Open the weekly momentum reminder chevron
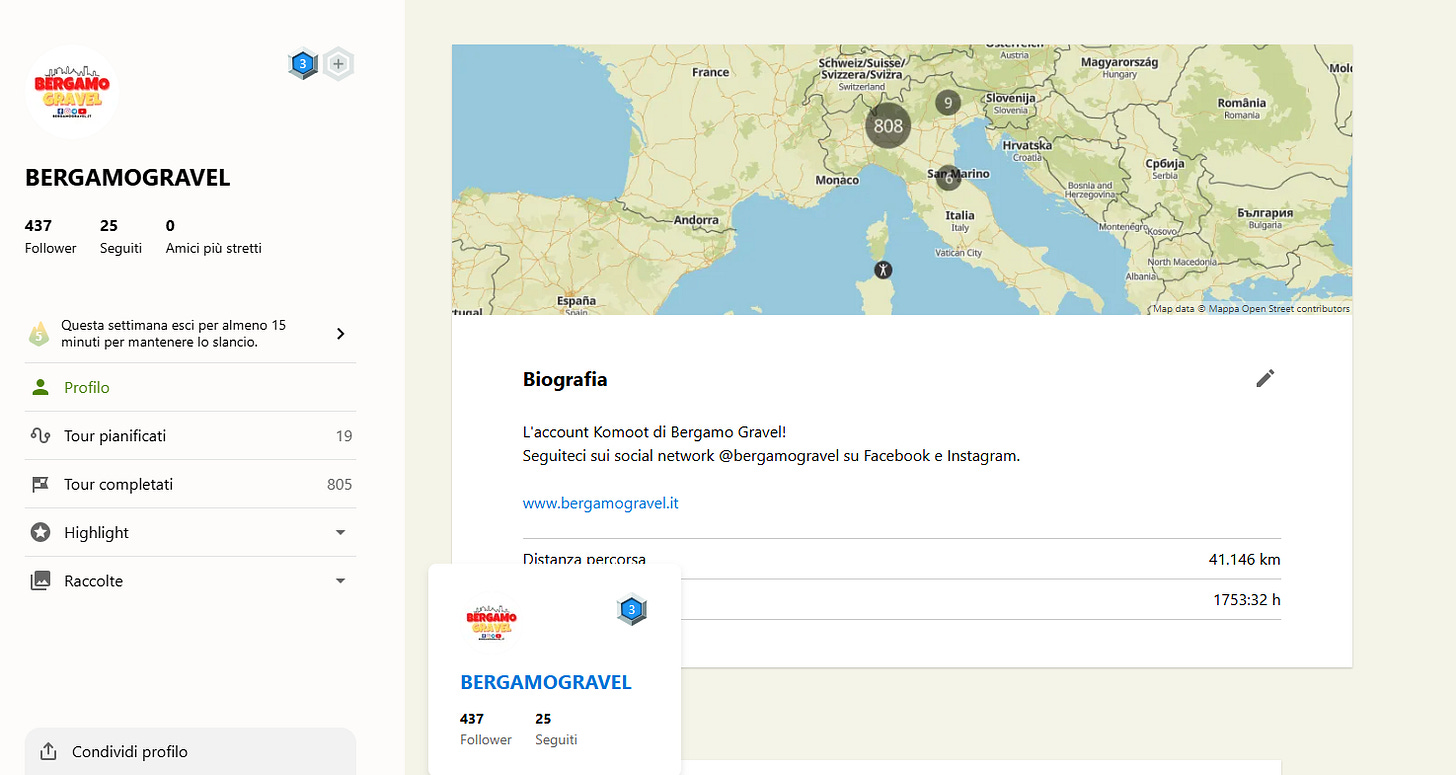Viewport: 1456px width, 775px height. (x=340, y=334)
